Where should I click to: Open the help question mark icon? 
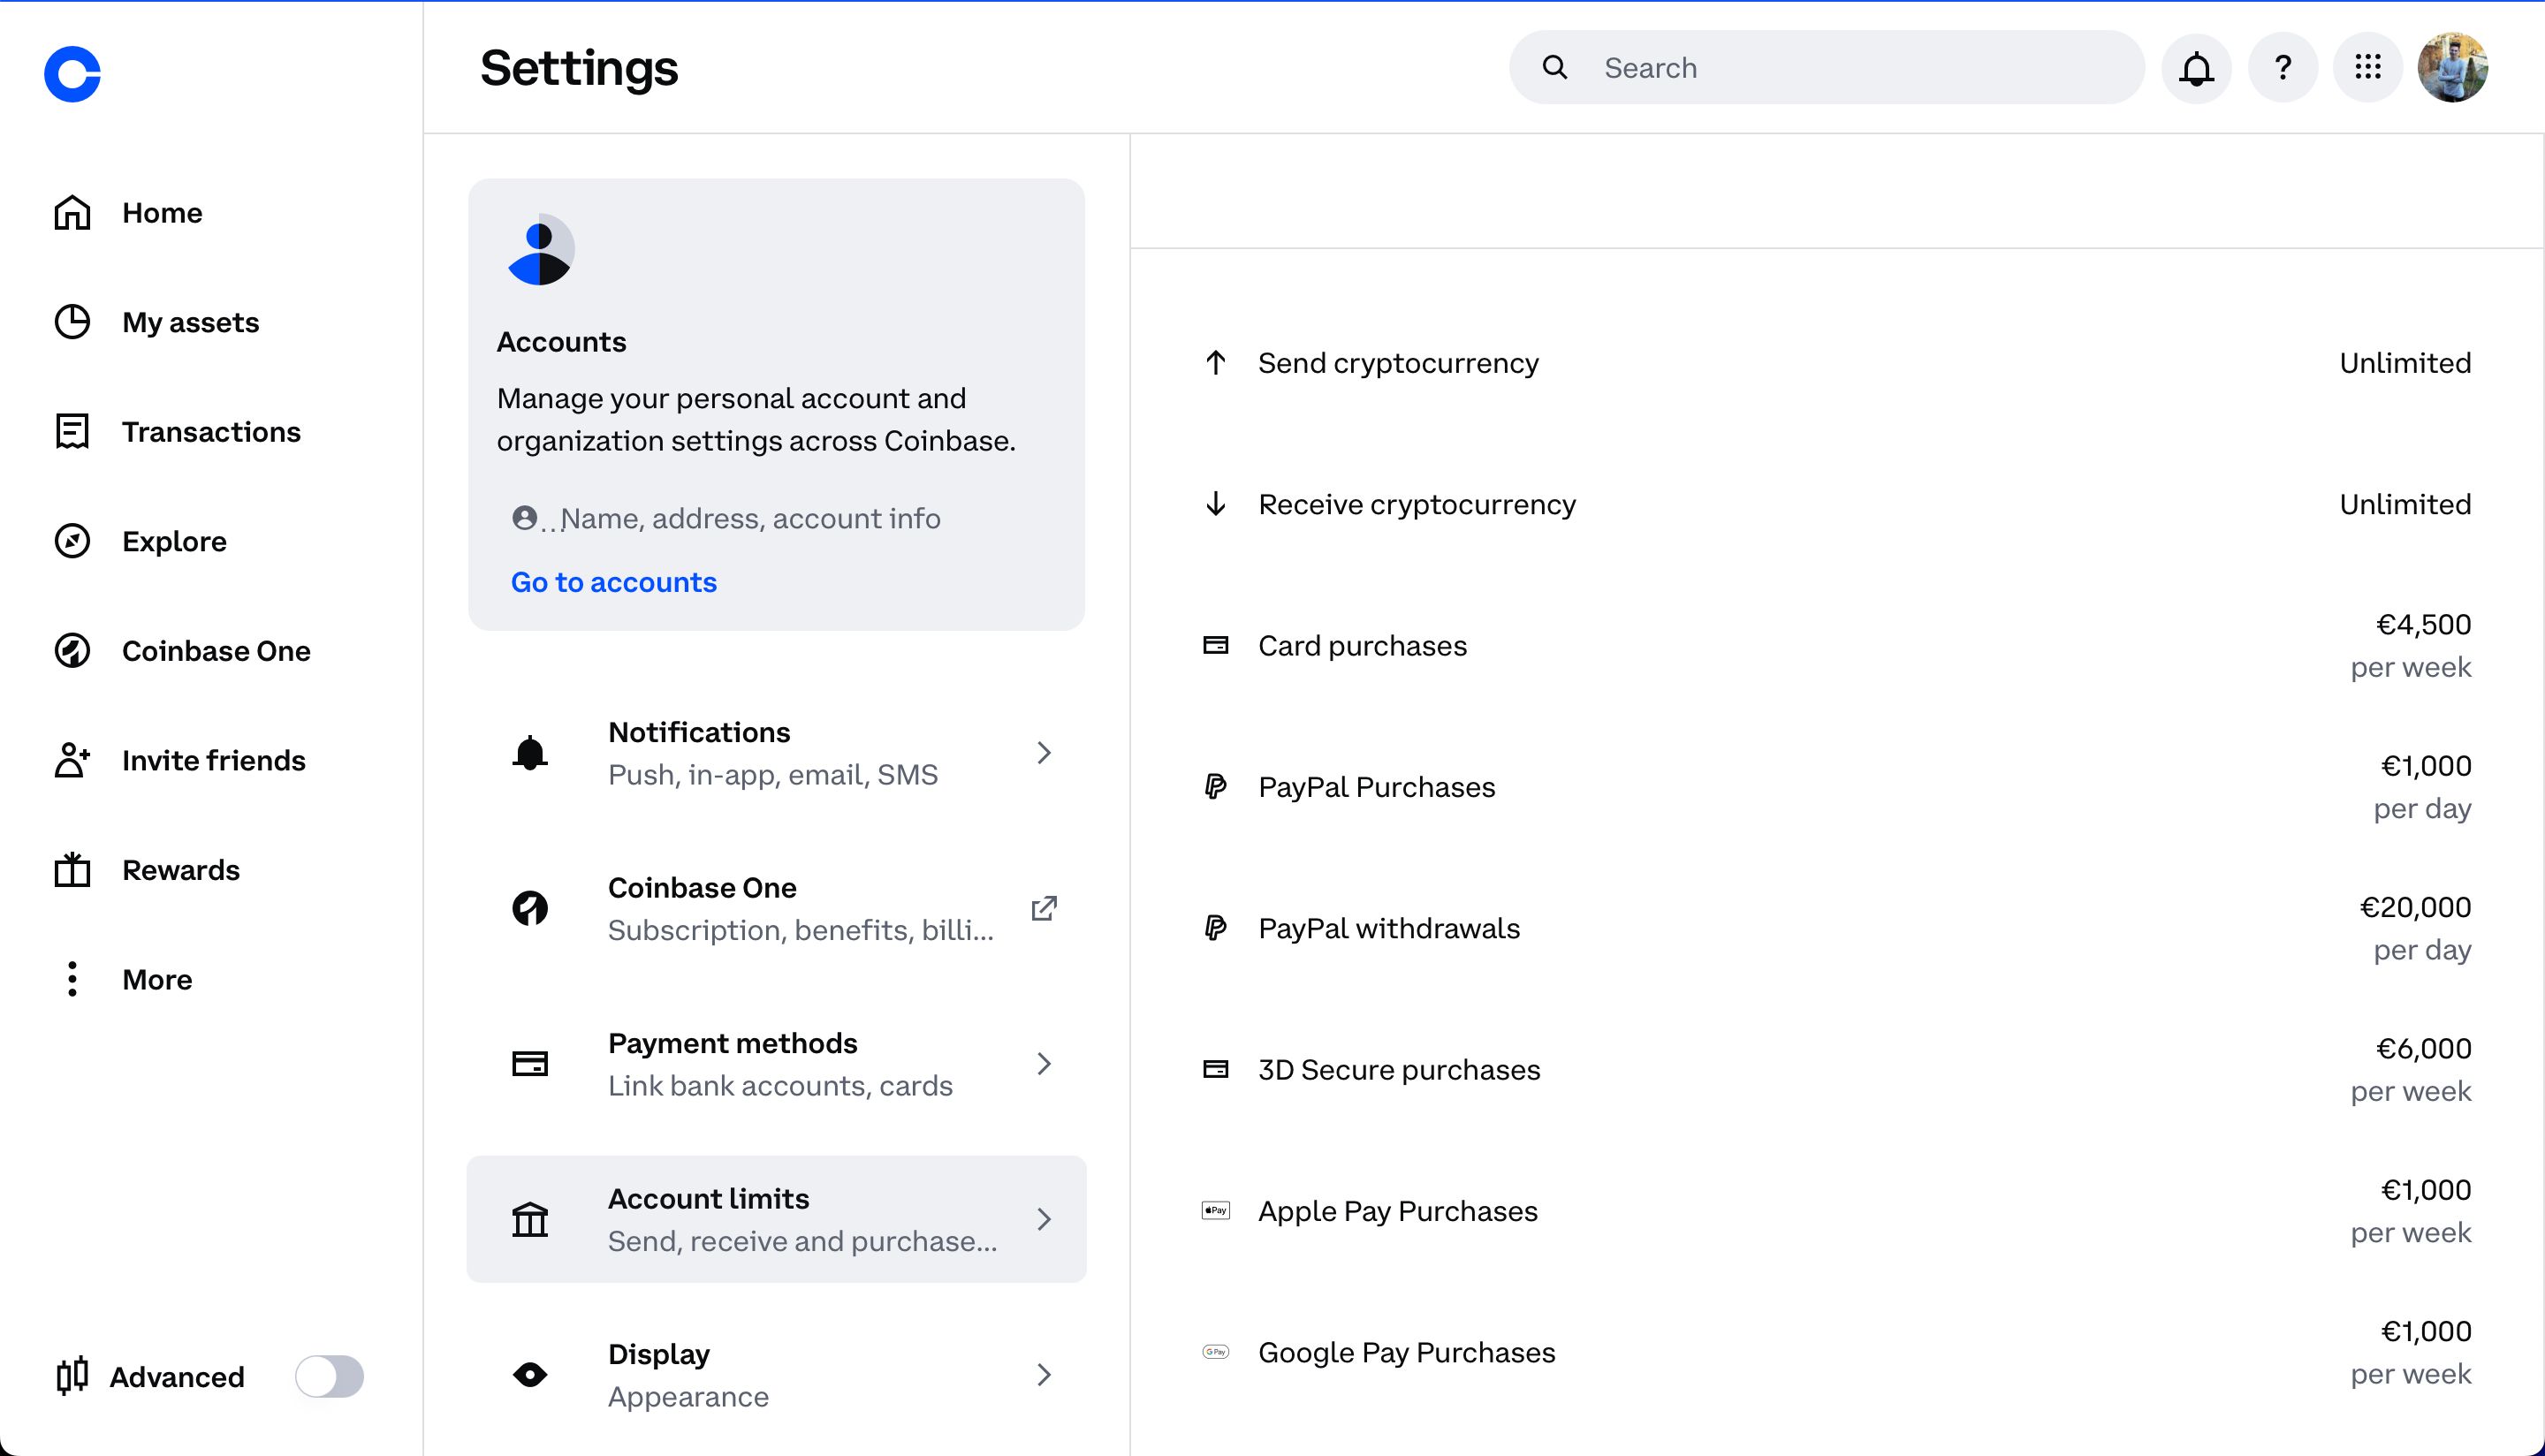(2282, 68)
